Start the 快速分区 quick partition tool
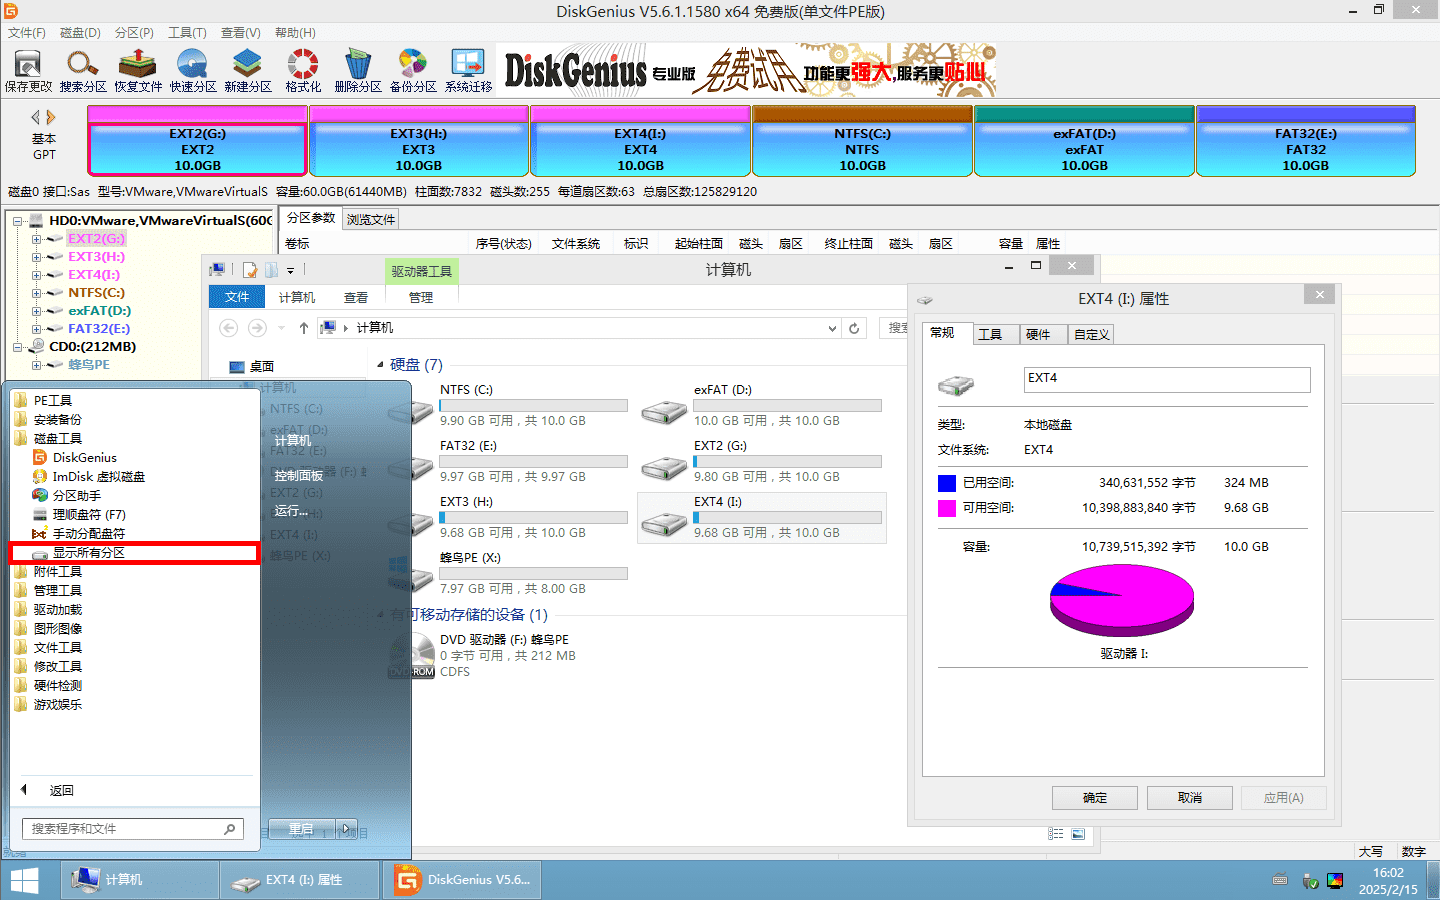The image size is (1440, 900). coord(193,71)
